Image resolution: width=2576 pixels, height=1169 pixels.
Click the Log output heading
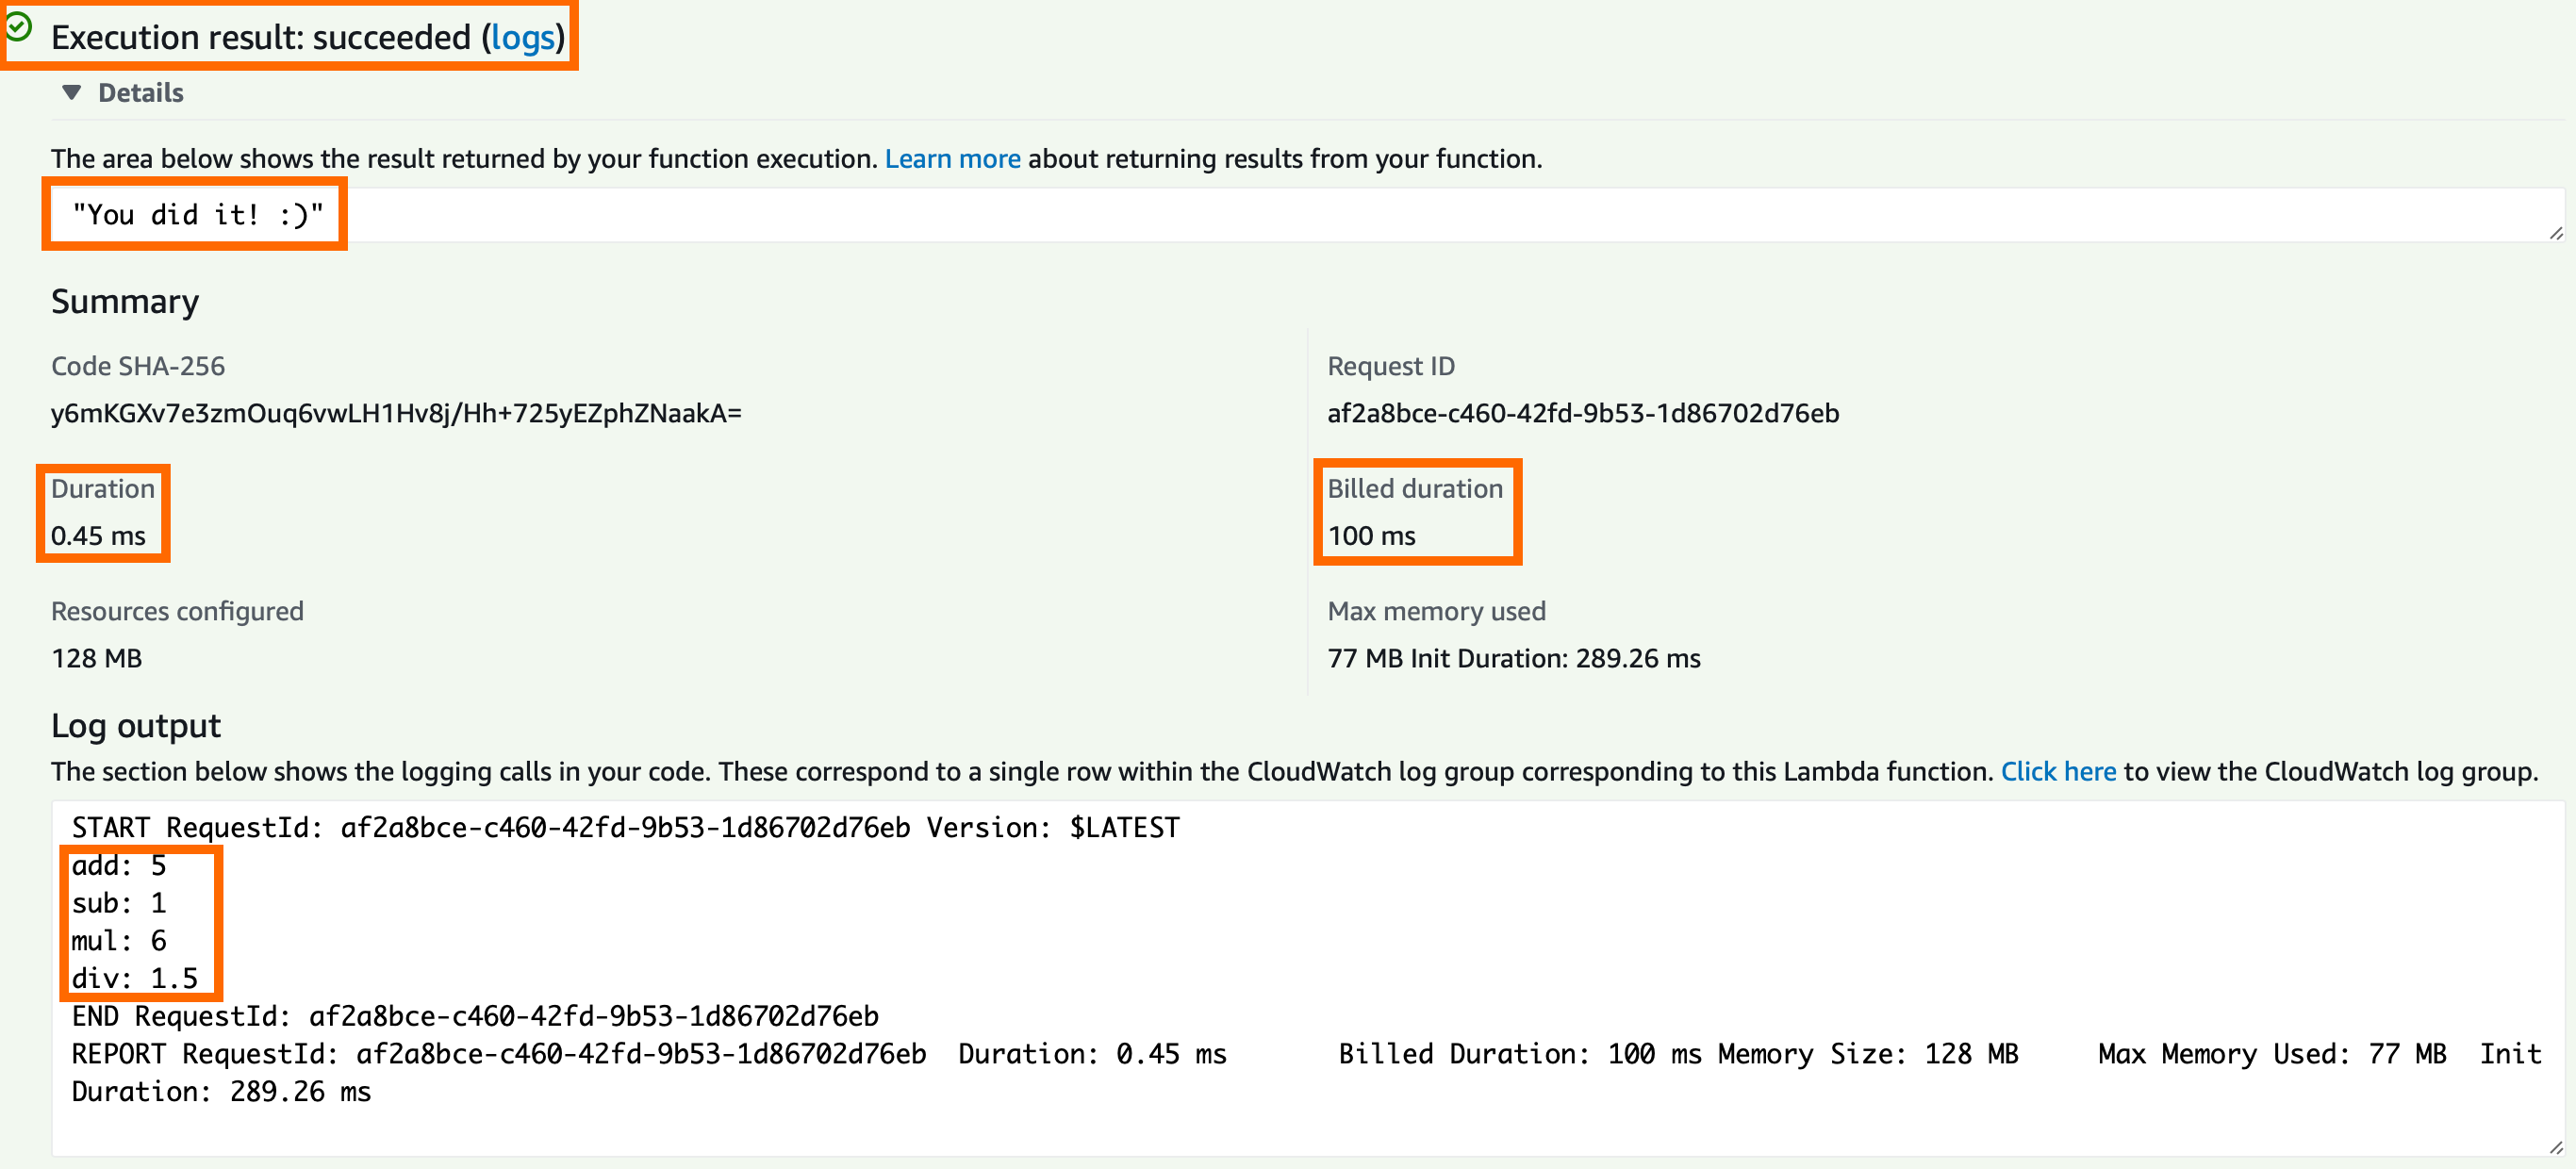[x=136, y=726]
